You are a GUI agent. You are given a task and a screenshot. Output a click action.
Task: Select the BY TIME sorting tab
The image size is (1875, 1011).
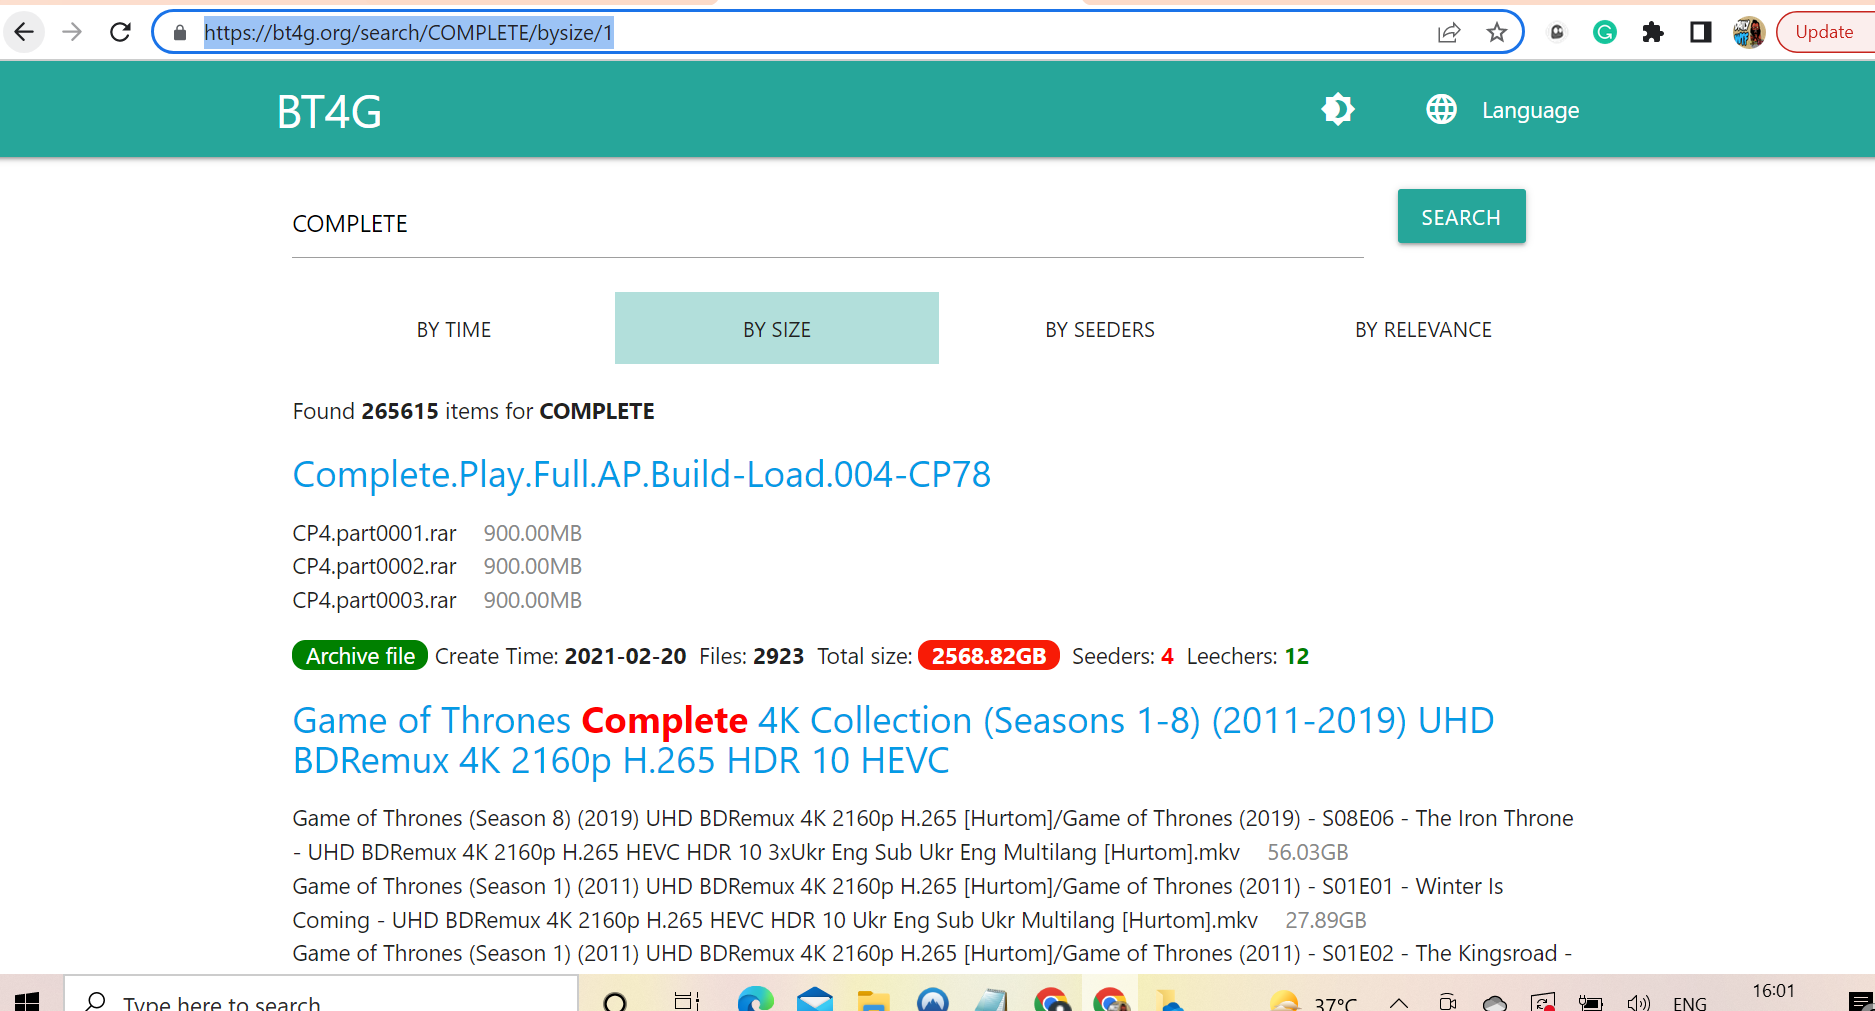point(454,328)
